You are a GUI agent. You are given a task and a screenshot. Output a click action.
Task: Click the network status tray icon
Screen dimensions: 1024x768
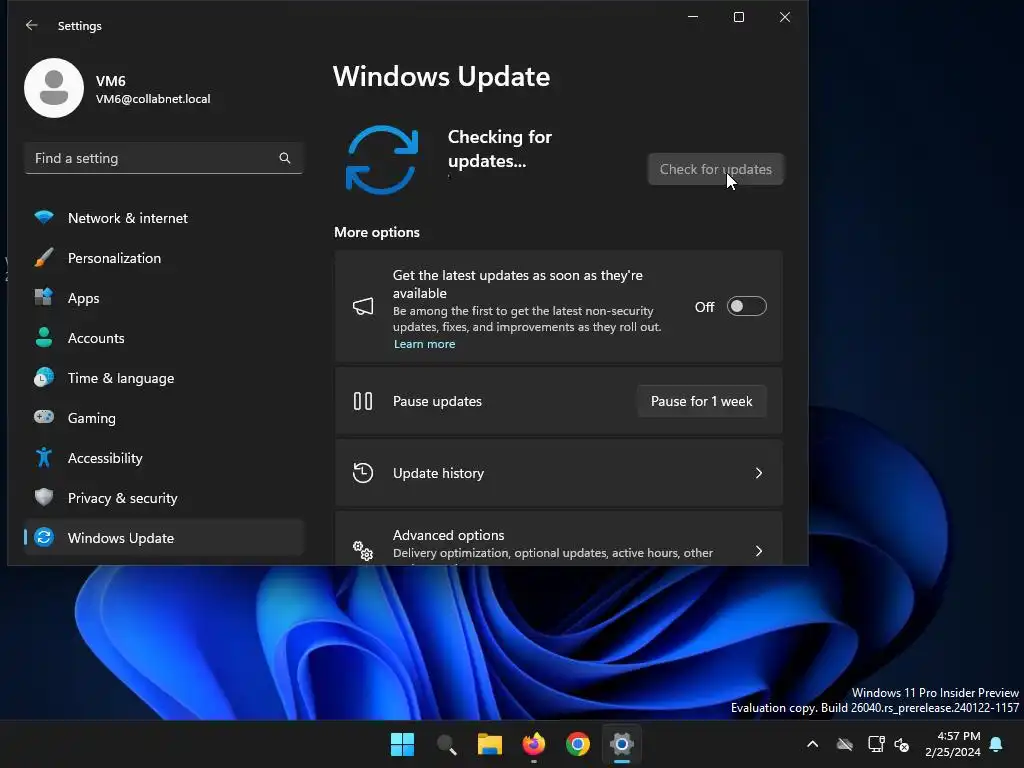876,744
